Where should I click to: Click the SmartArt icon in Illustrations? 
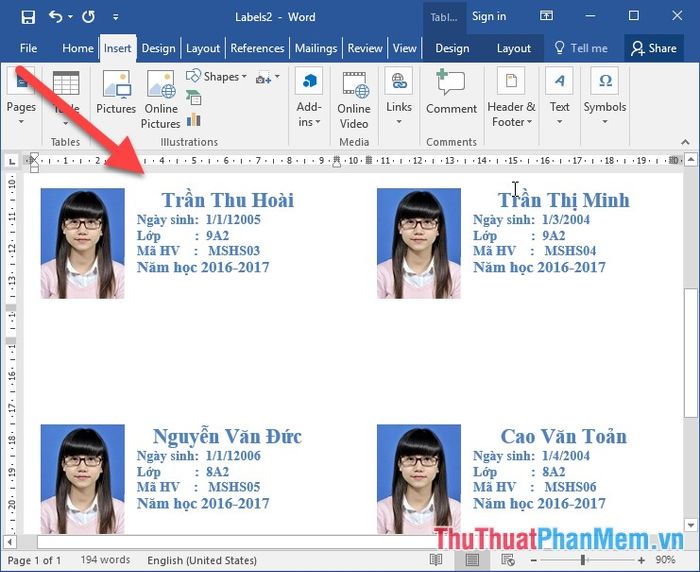194,97
